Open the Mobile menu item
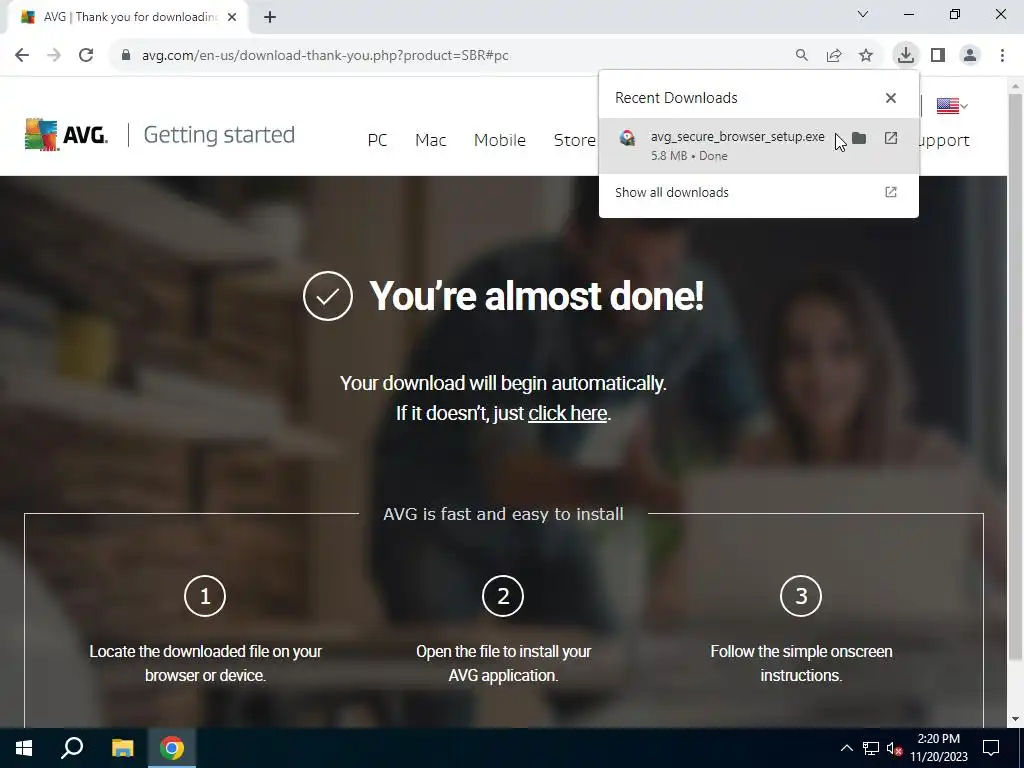Viewport: 1024px width, 768px height. pyautogui.click(x=500, y=140)
